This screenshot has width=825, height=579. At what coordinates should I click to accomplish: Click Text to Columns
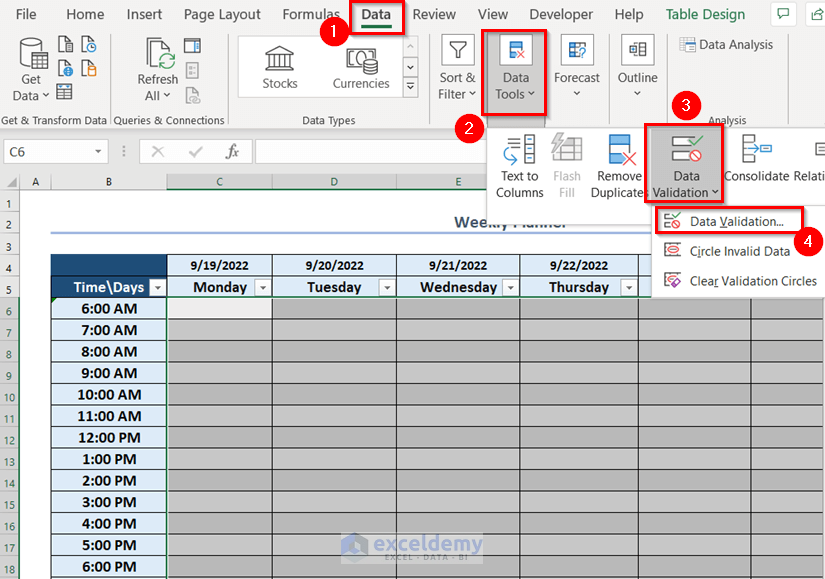coord(519,166)
